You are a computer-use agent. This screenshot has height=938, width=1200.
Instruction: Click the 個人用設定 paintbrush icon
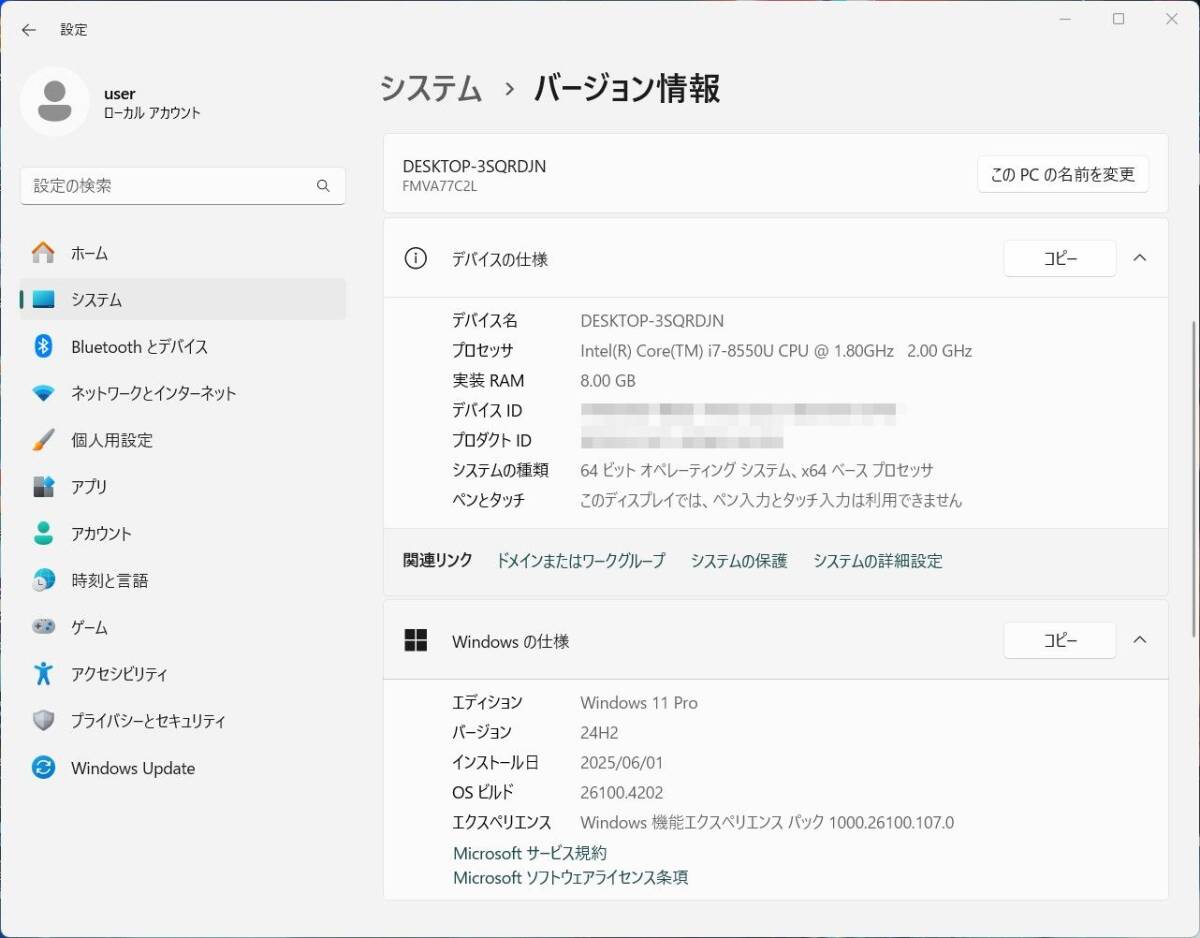click(43, 440)
